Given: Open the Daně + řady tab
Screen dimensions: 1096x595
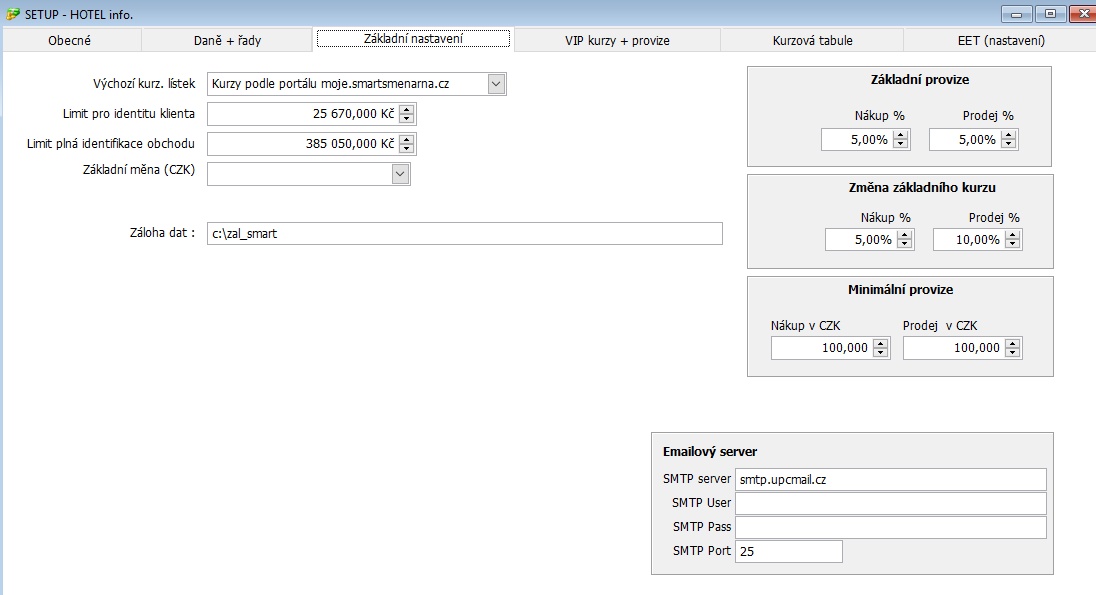Looking at the screenshot, I should tap(227, 41).
